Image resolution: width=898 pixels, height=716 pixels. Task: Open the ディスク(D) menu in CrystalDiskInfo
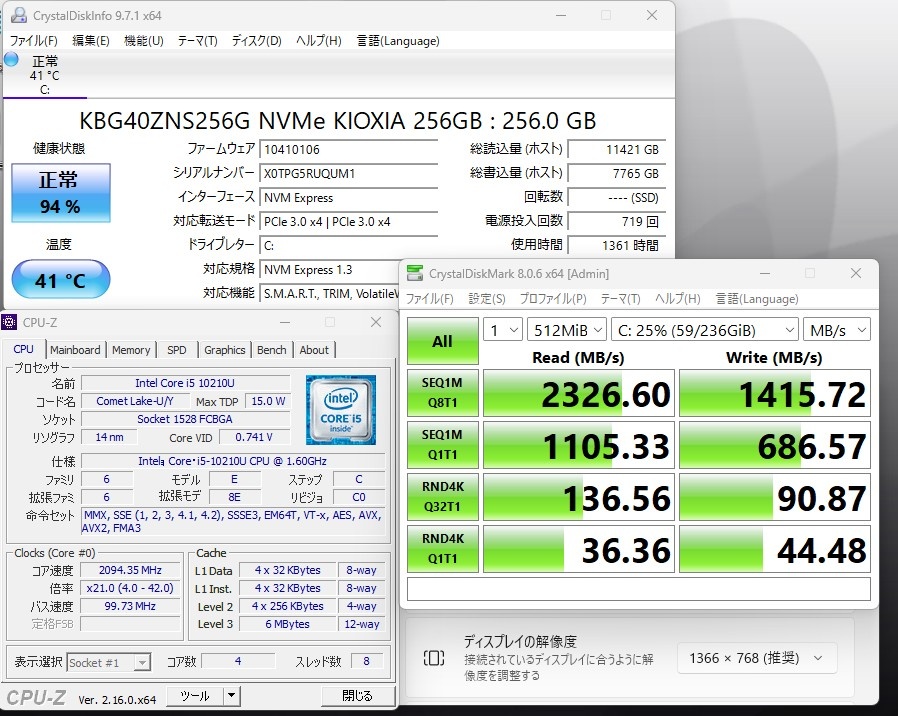(256, 41)
